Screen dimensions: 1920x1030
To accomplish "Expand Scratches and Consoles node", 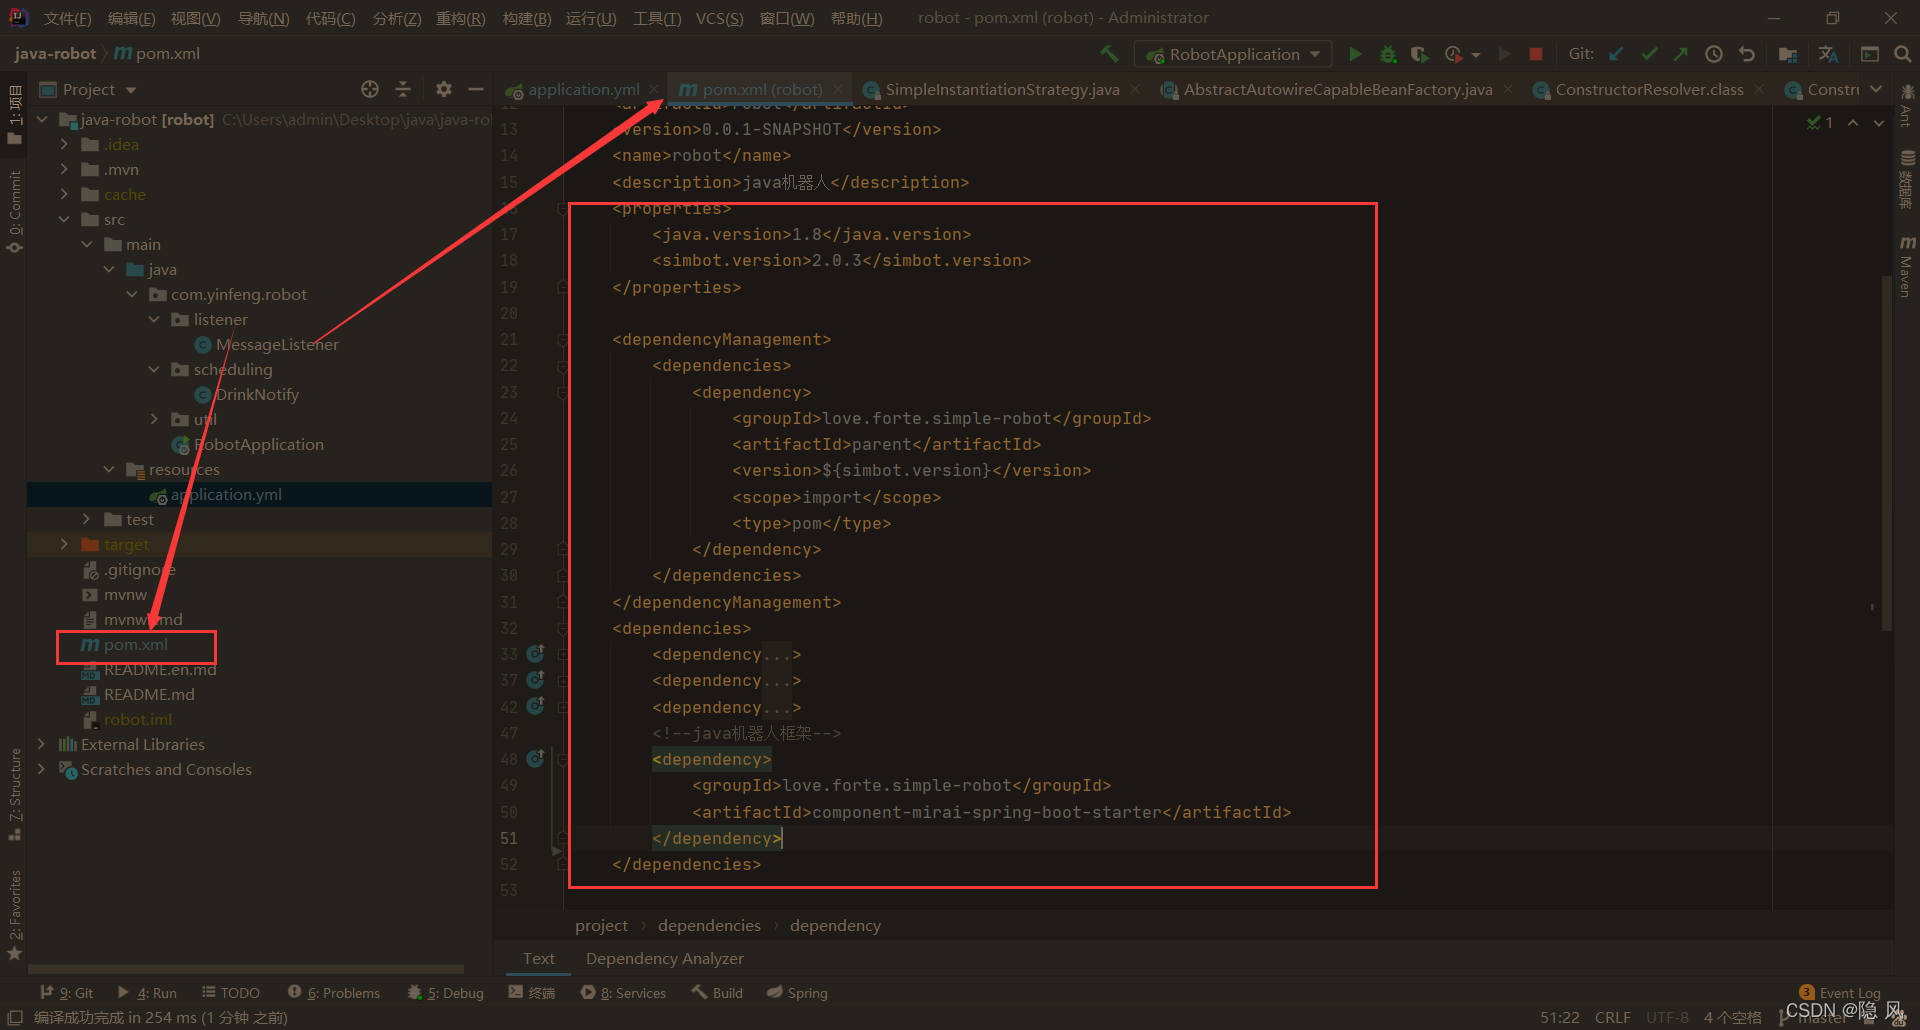I will pos(41,769).
